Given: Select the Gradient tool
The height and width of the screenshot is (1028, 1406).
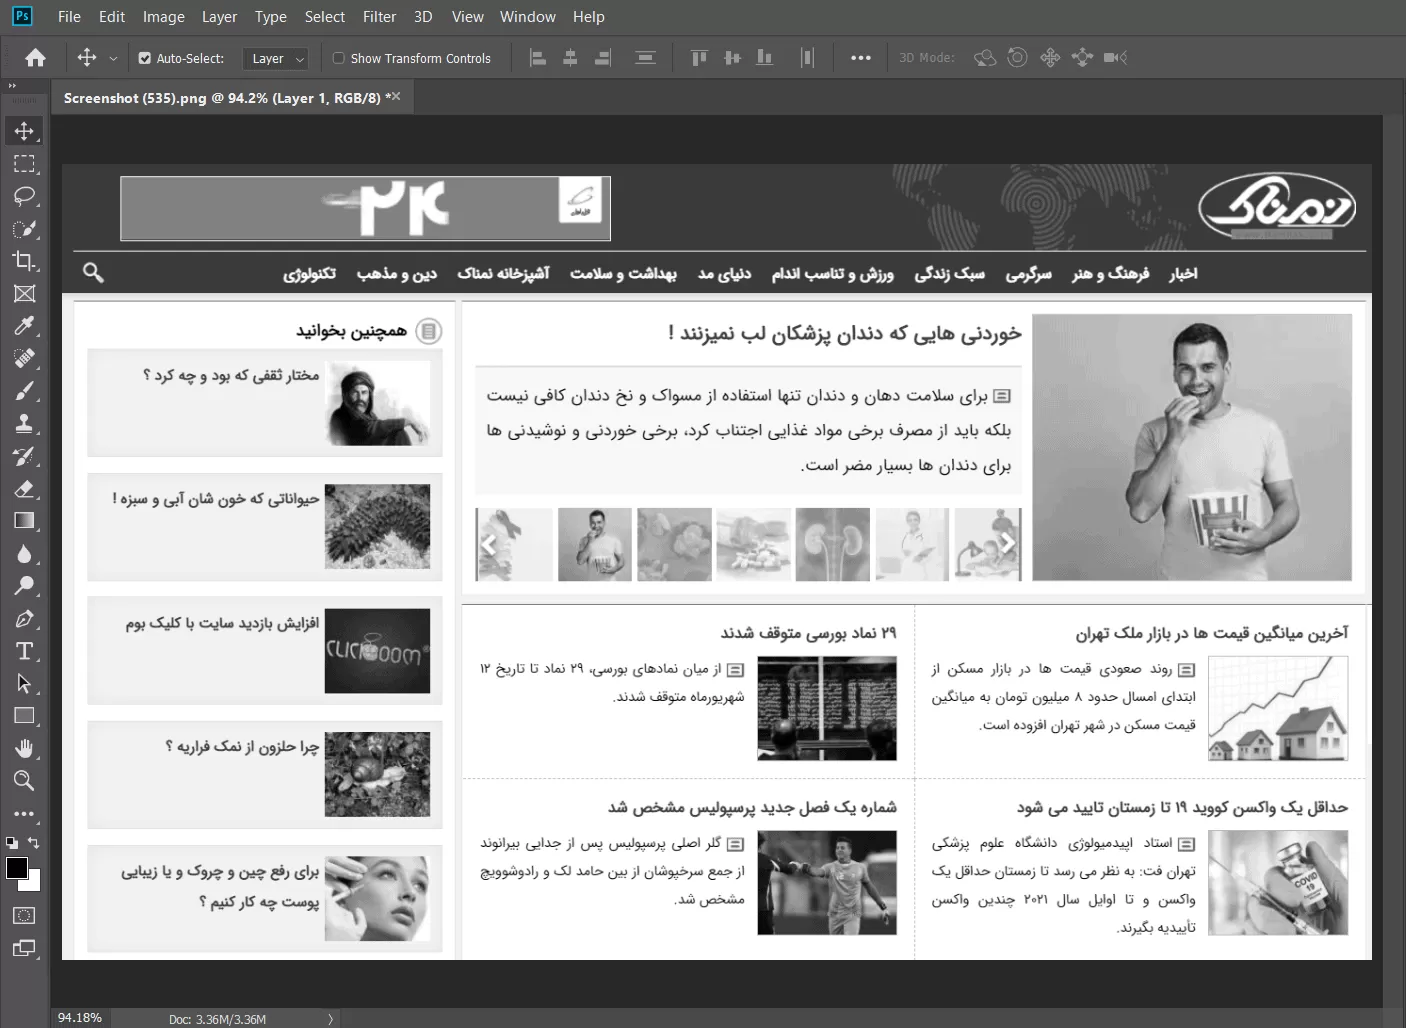Looking at the screenshot, I should click(24, 521).
